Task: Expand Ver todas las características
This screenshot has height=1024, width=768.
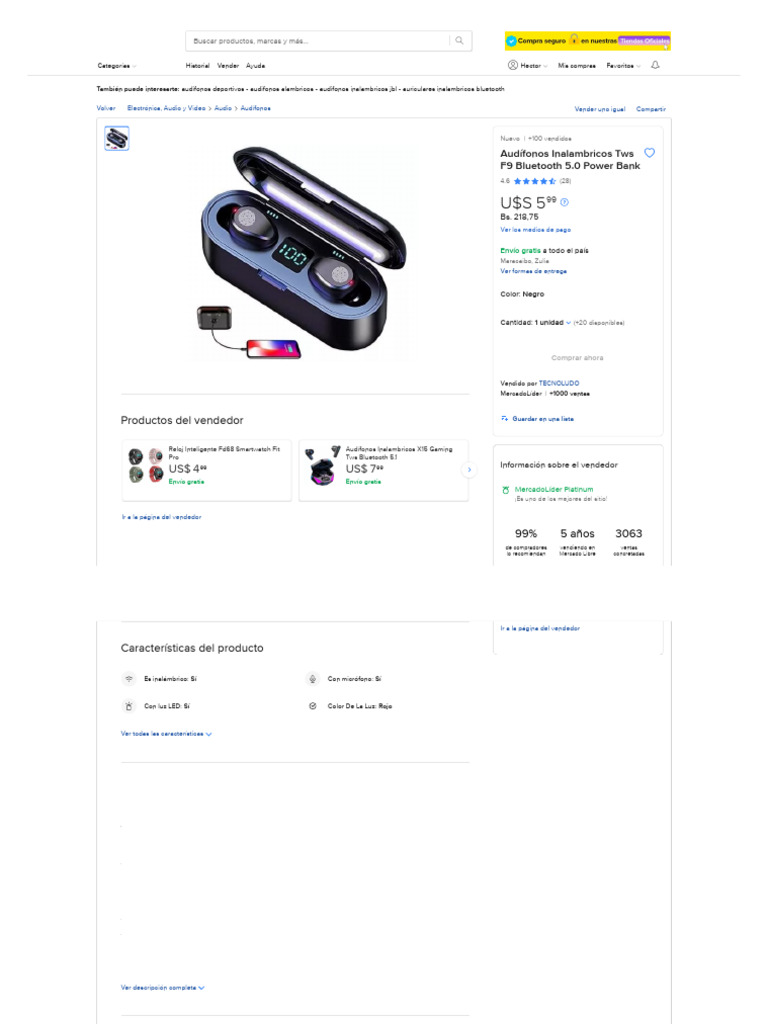Action: 166,734
